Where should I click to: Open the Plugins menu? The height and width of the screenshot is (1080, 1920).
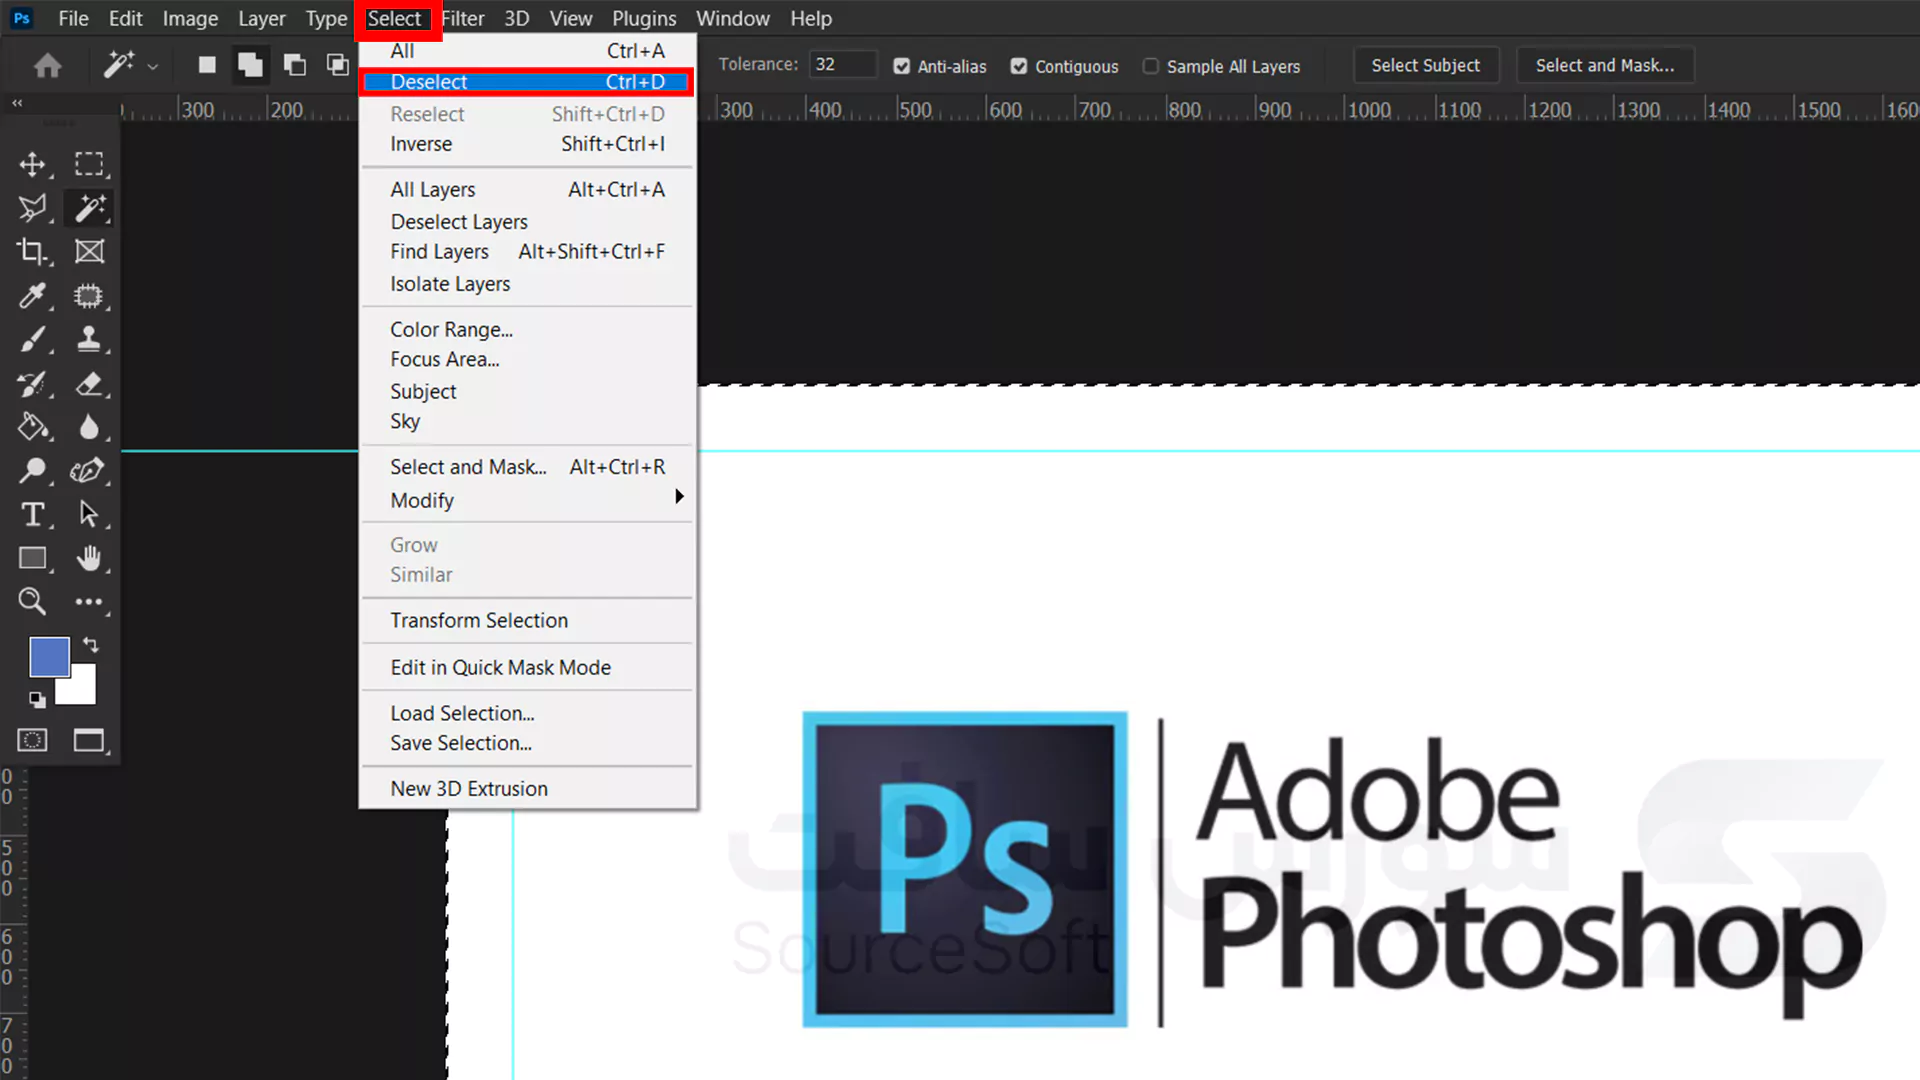(644, 19)
